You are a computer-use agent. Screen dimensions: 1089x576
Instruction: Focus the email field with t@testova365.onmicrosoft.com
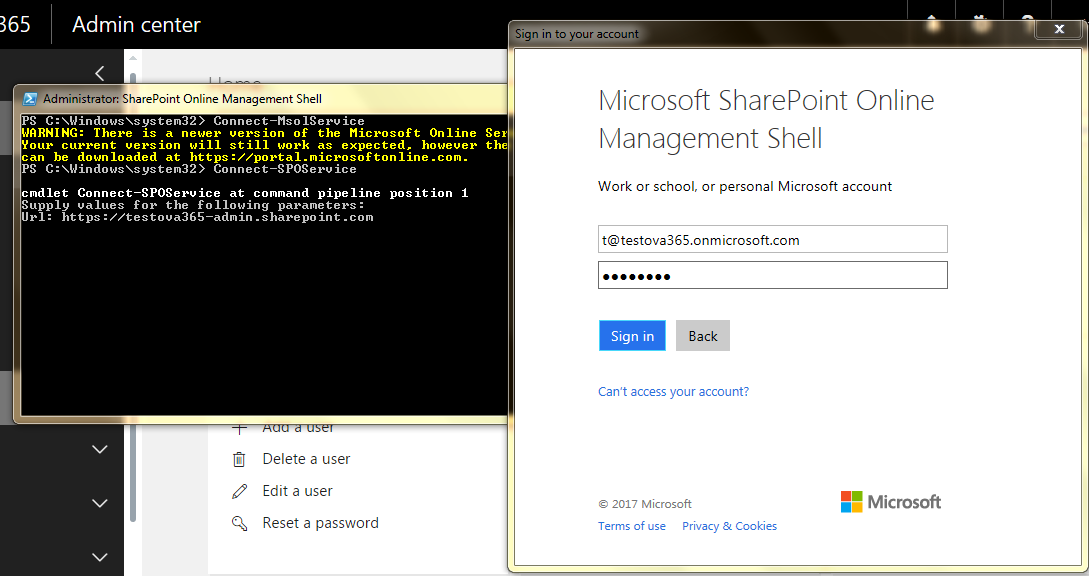[x=772, y=240]
